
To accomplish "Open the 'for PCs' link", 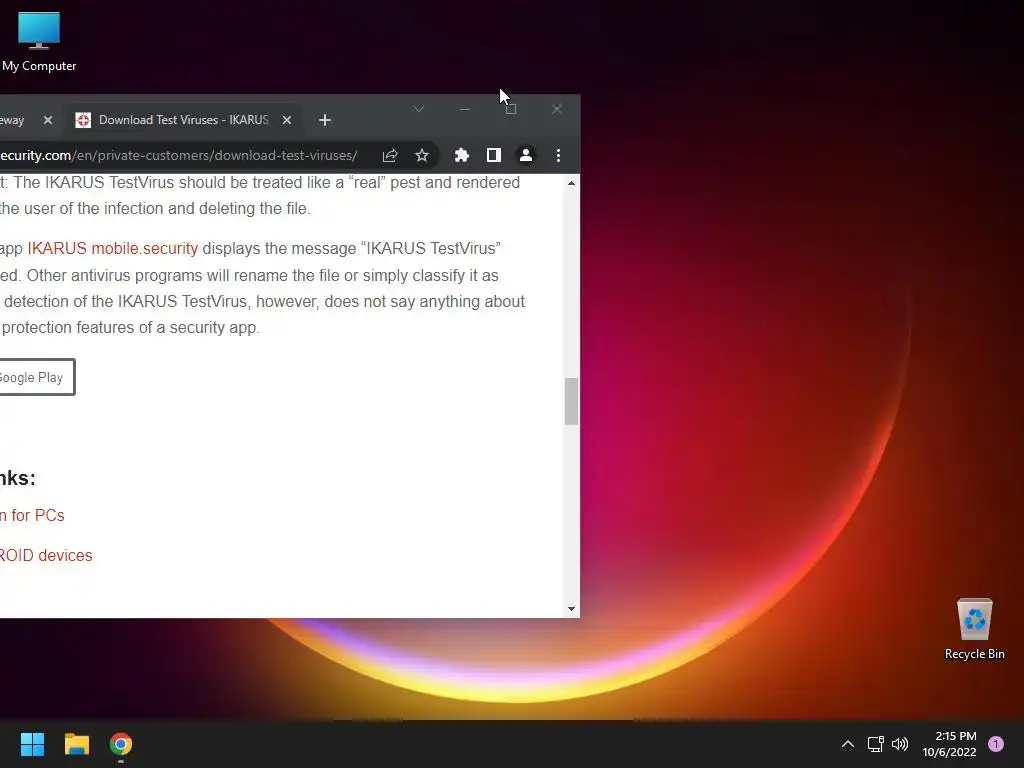I will click(x=38, y=515).
